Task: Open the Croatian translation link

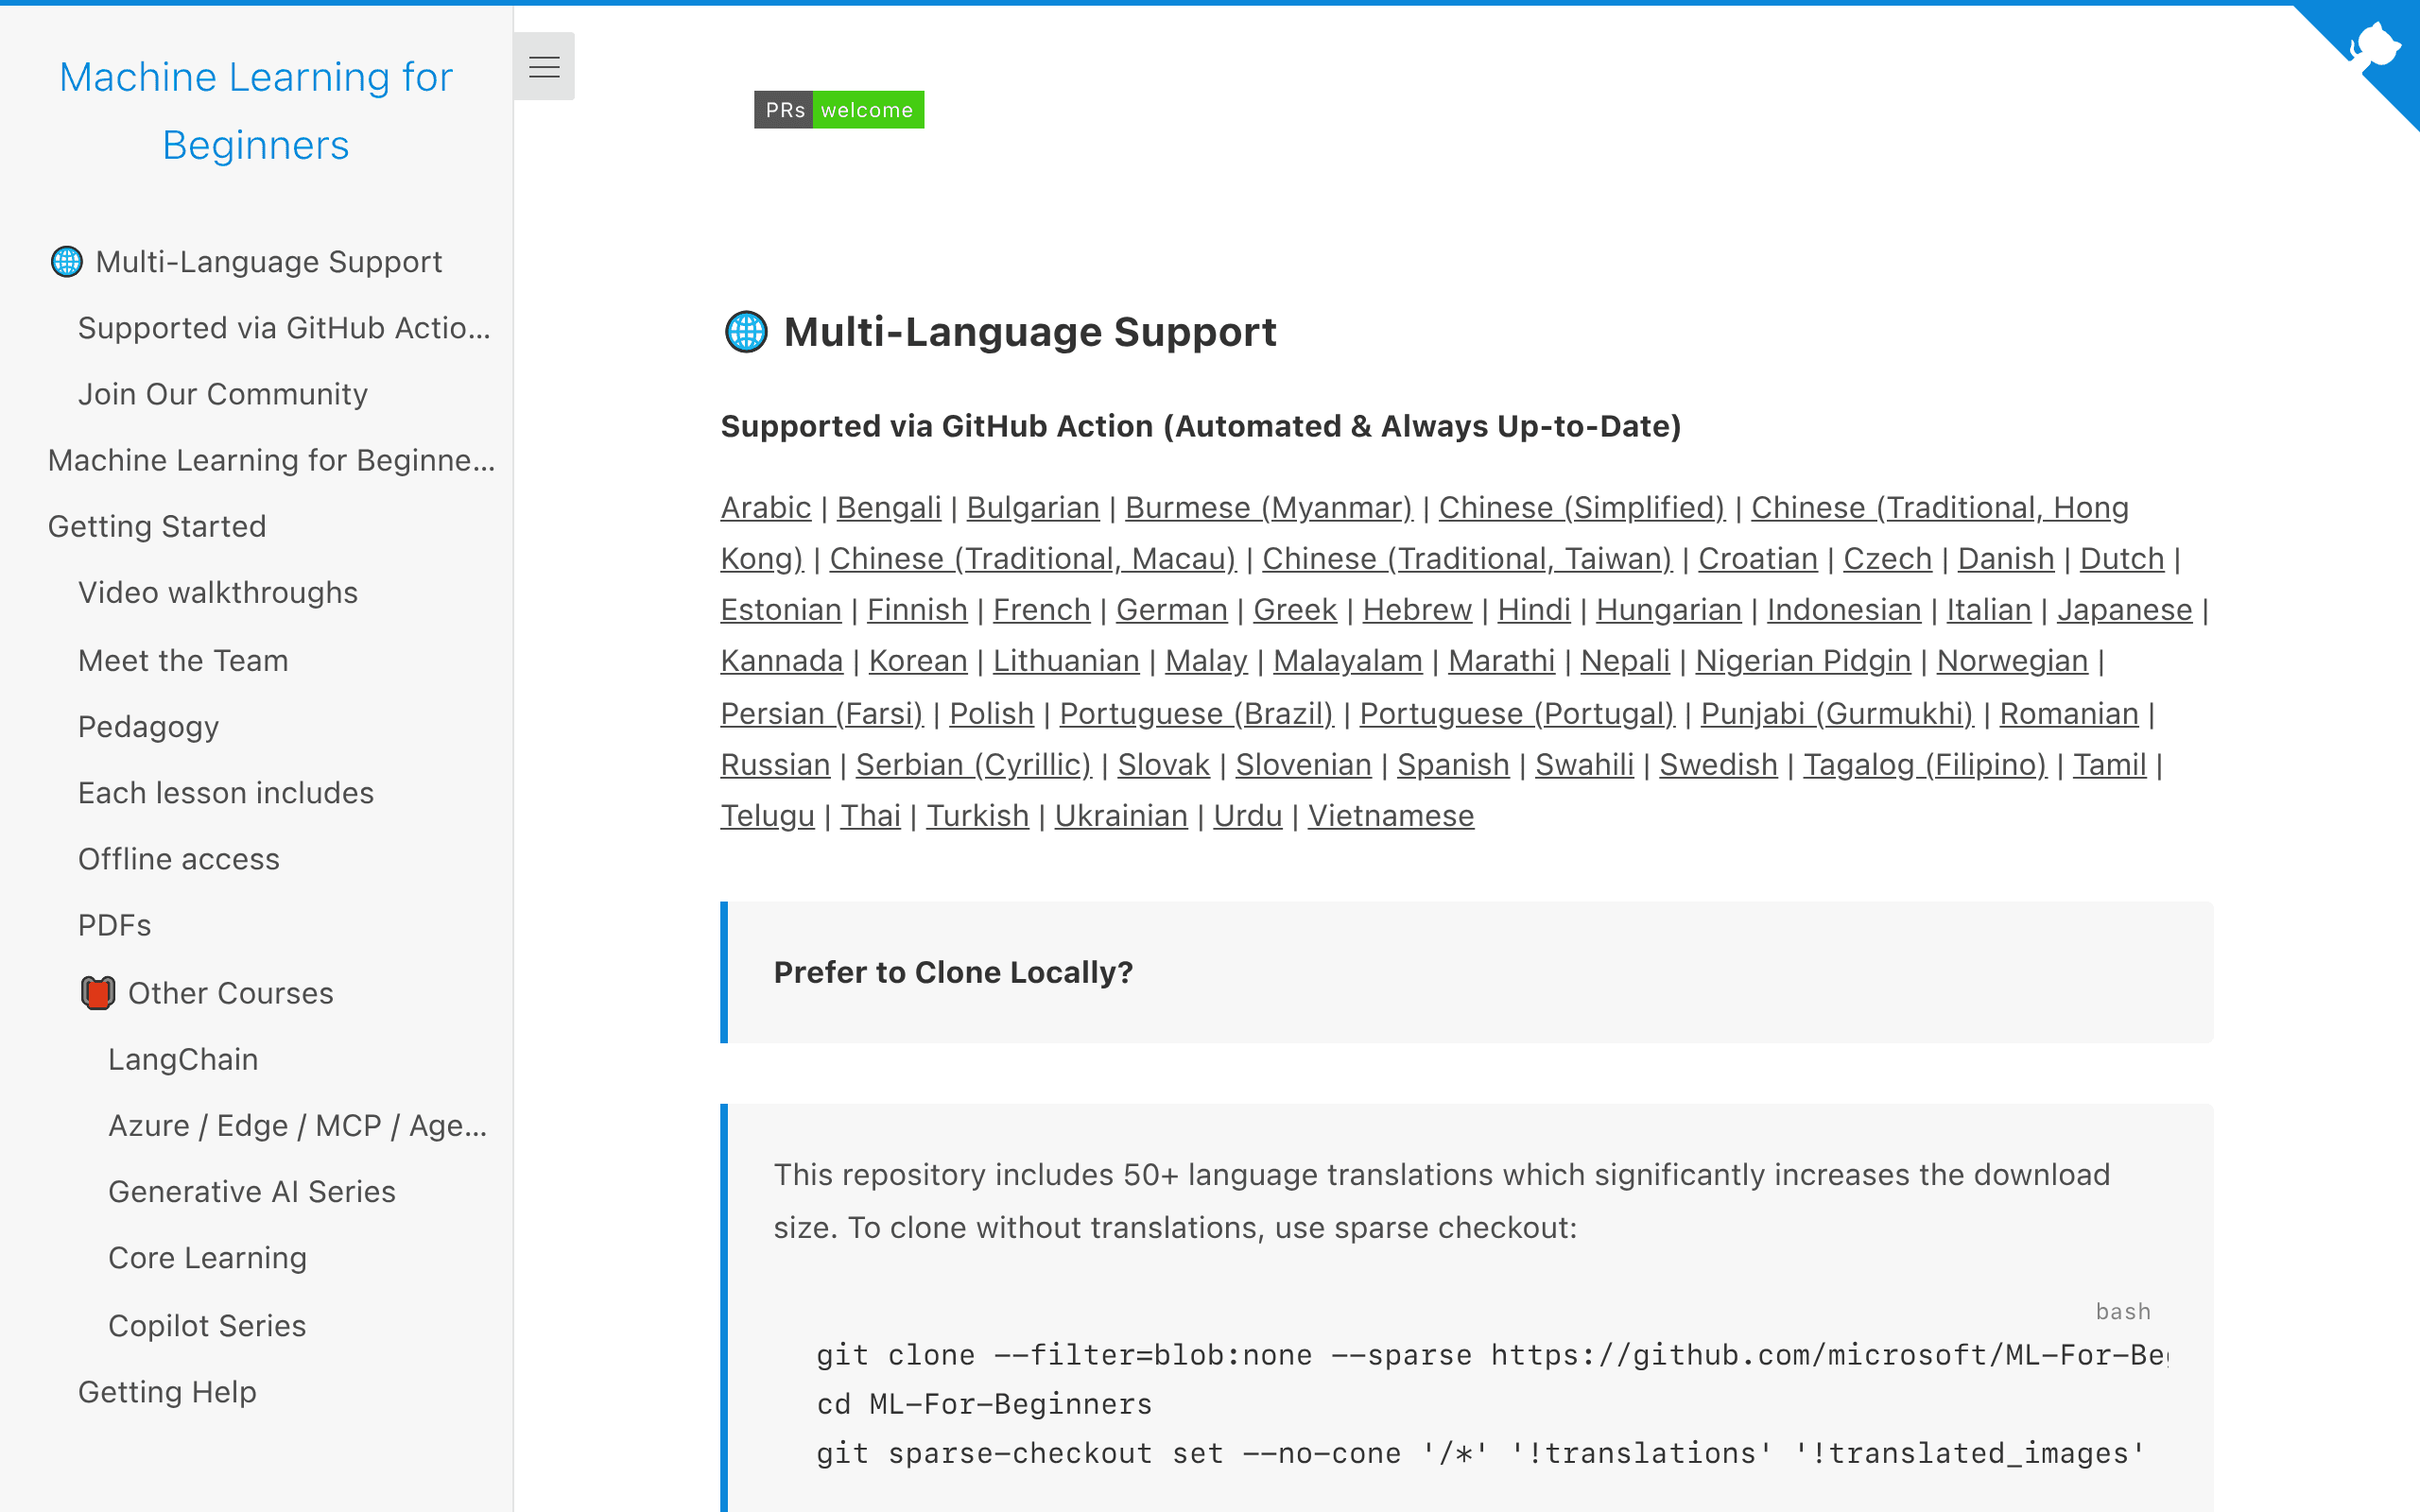Action: tap(1758, 558)
